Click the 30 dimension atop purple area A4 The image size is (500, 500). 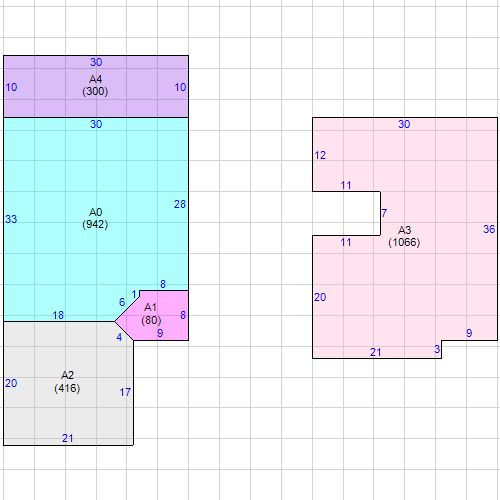click(96, 62)
